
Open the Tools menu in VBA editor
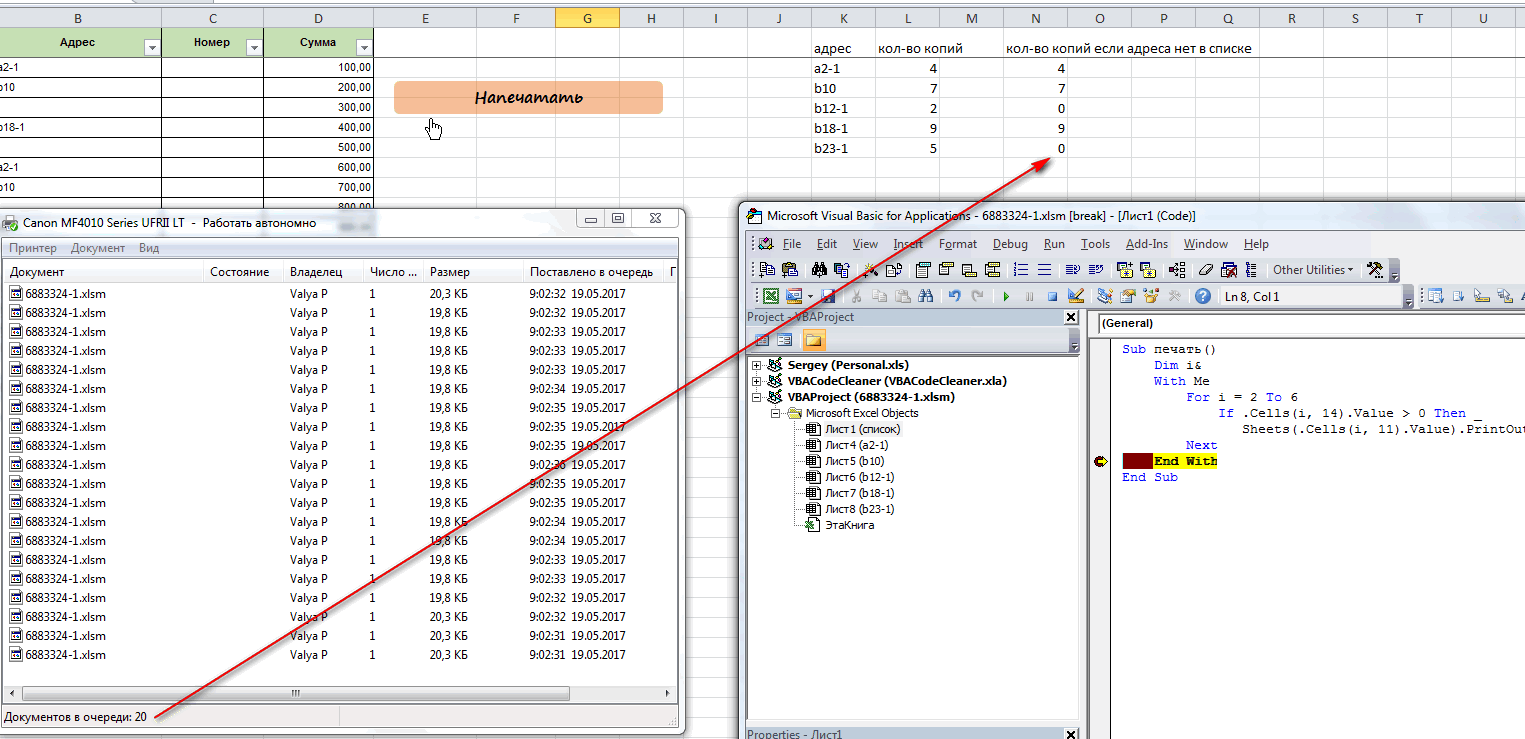pyautogui.click(x=1095, y=244)
